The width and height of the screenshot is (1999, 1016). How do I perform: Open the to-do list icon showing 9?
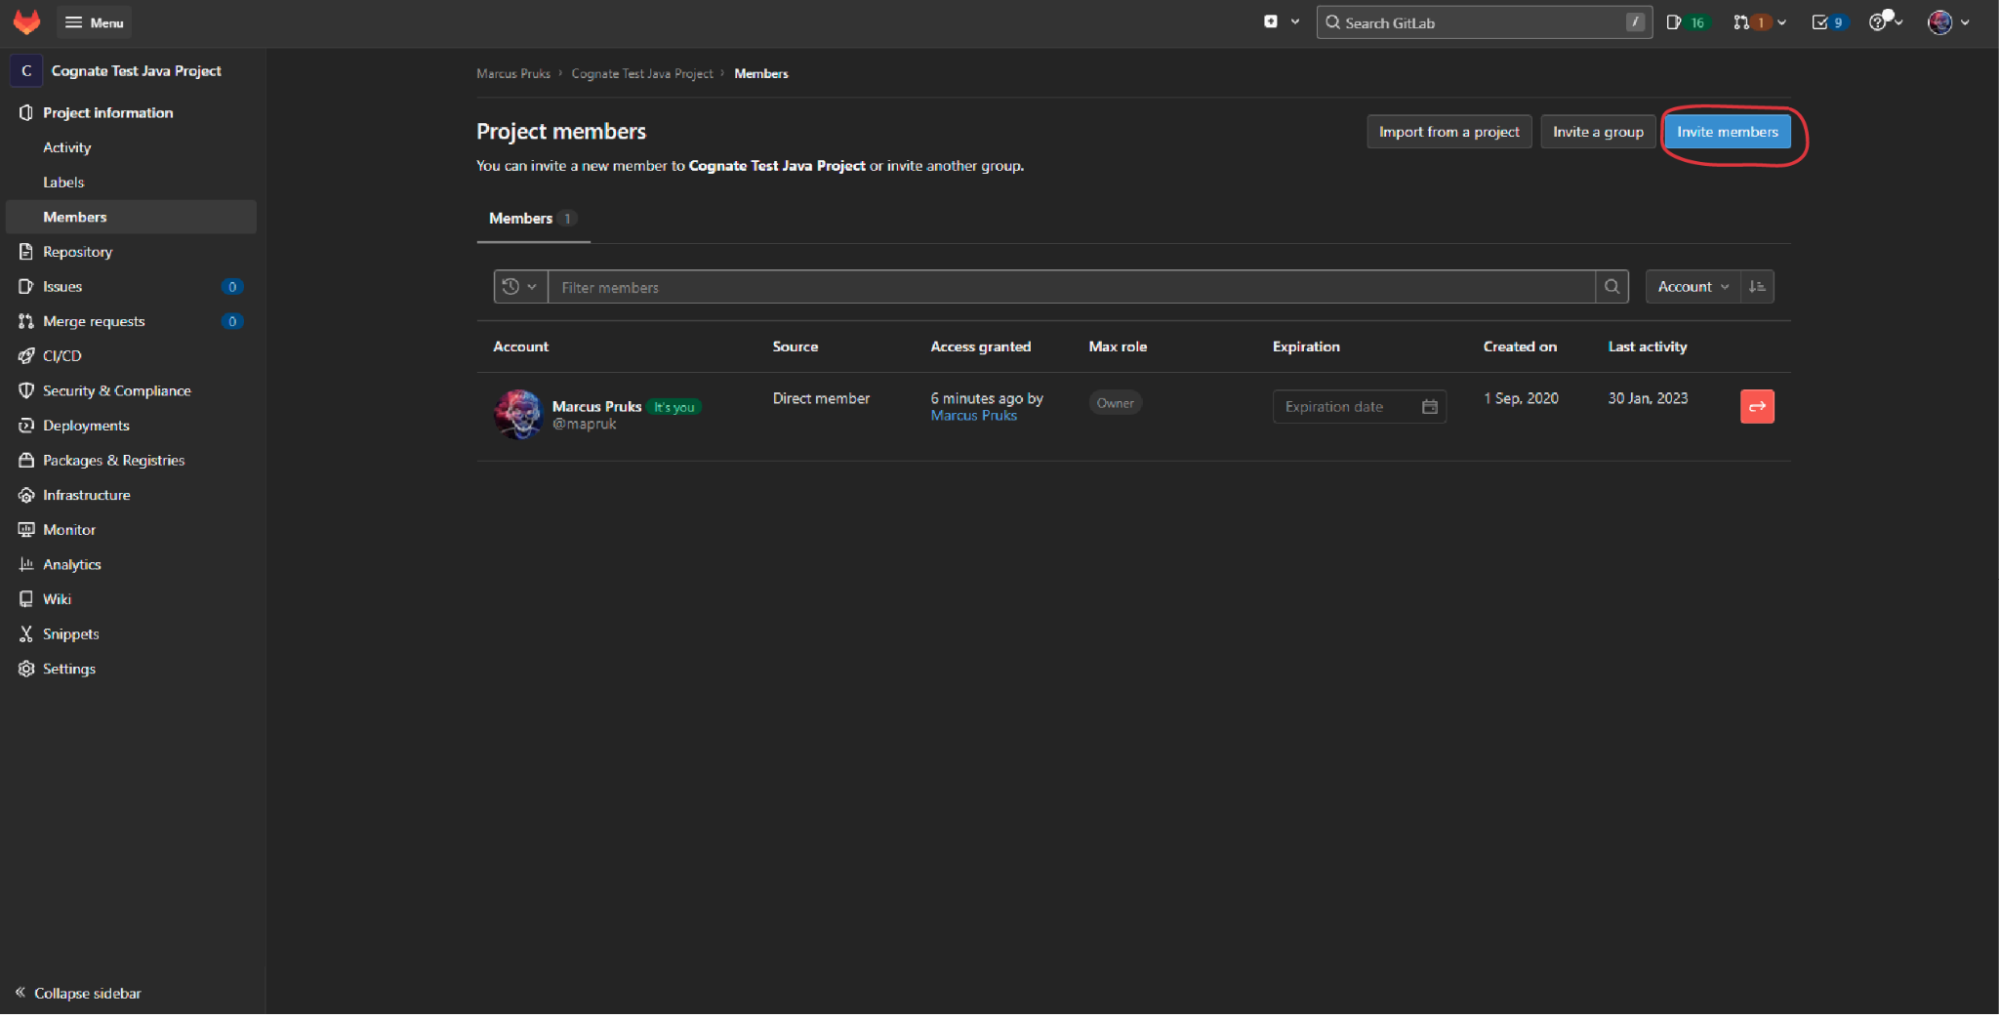tap(1828, 22)
